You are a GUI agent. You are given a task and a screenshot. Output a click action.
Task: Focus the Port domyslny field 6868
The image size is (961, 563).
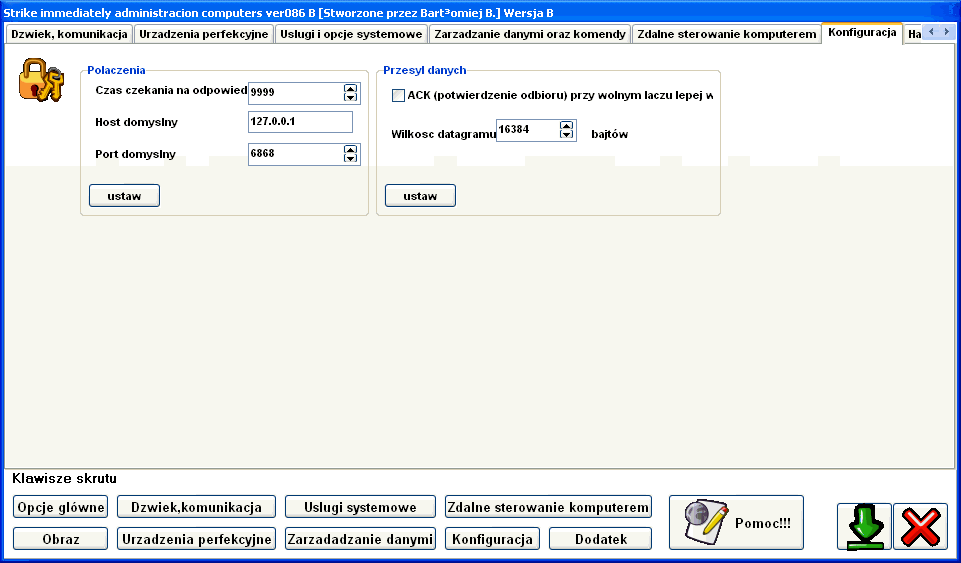pyautogui.click(x=296, y=154)
